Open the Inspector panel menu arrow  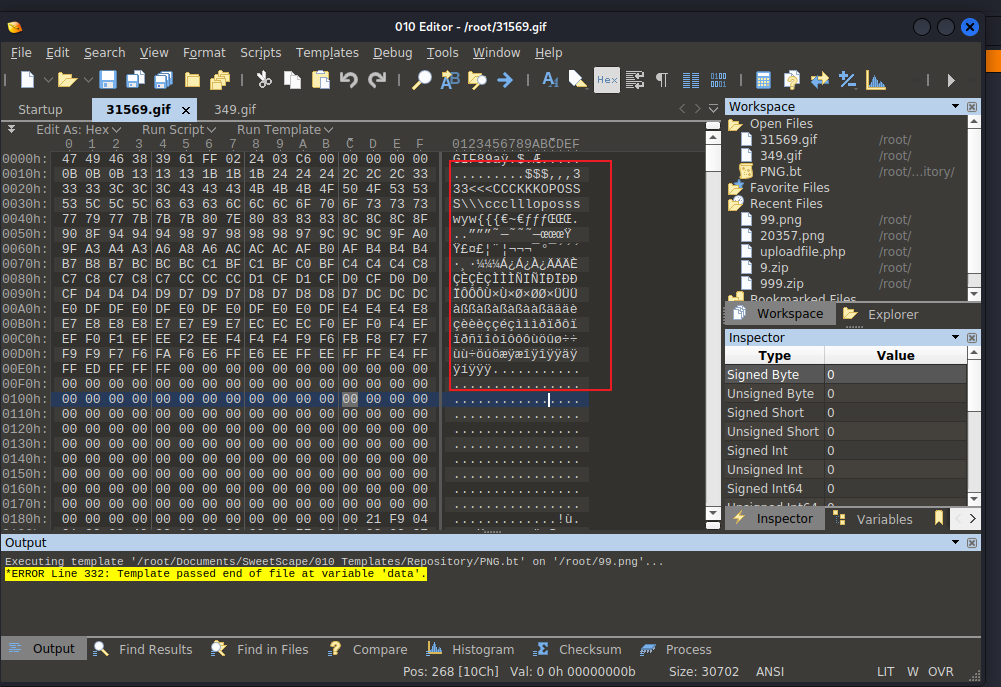coord(956,337)
